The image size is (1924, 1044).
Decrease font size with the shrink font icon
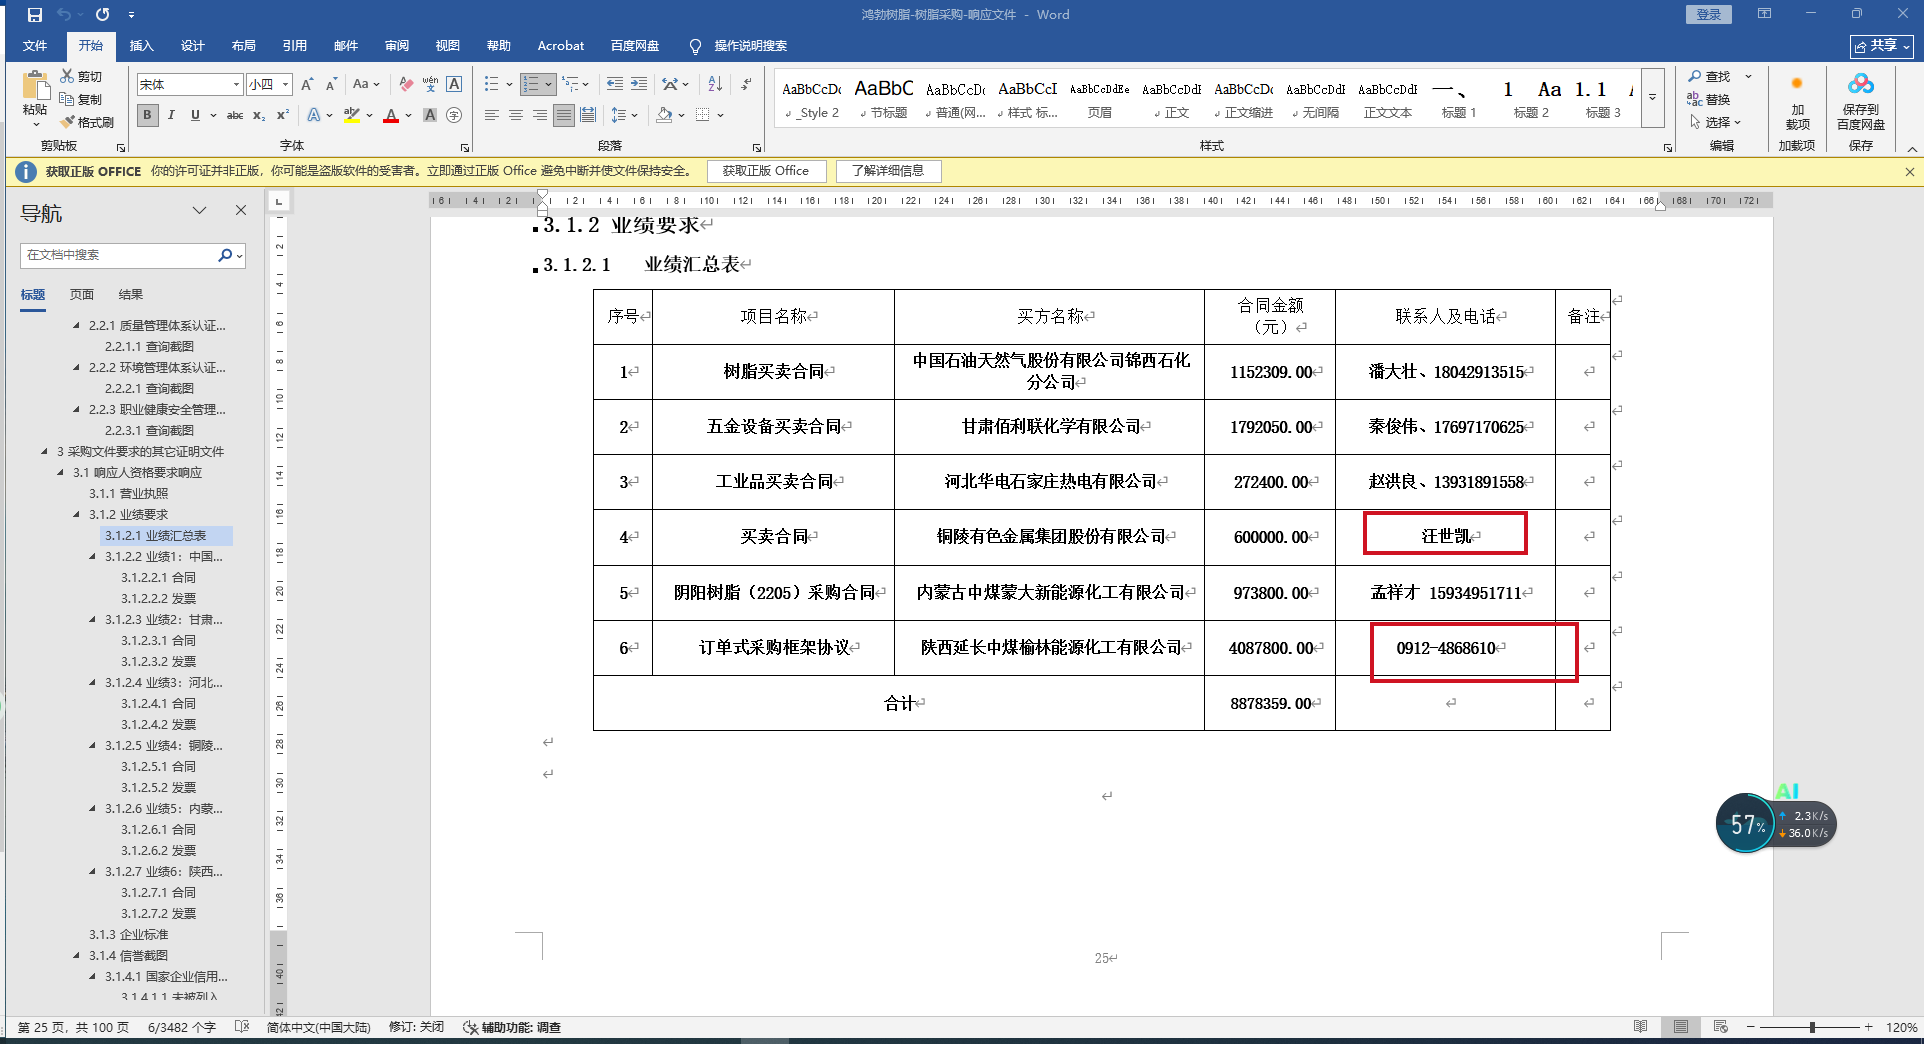[331, 85]
